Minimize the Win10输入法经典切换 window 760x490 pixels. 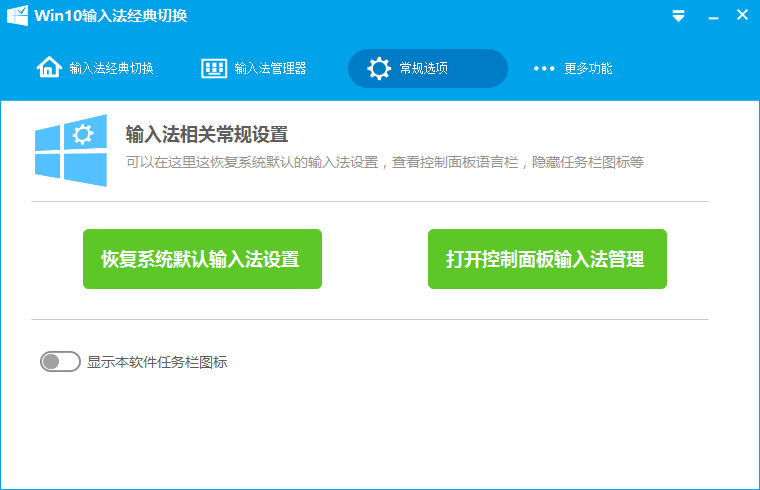click(x=713, y=18)
